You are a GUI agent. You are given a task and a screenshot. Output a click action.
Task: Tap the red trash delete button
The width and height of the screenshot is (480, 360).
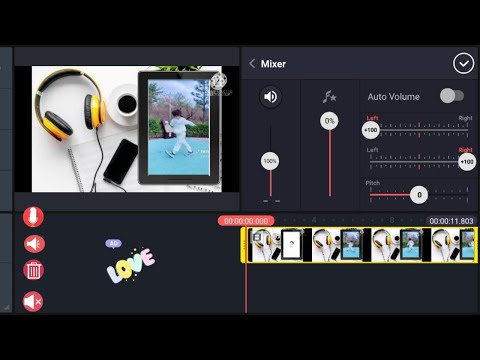[33, 270]
